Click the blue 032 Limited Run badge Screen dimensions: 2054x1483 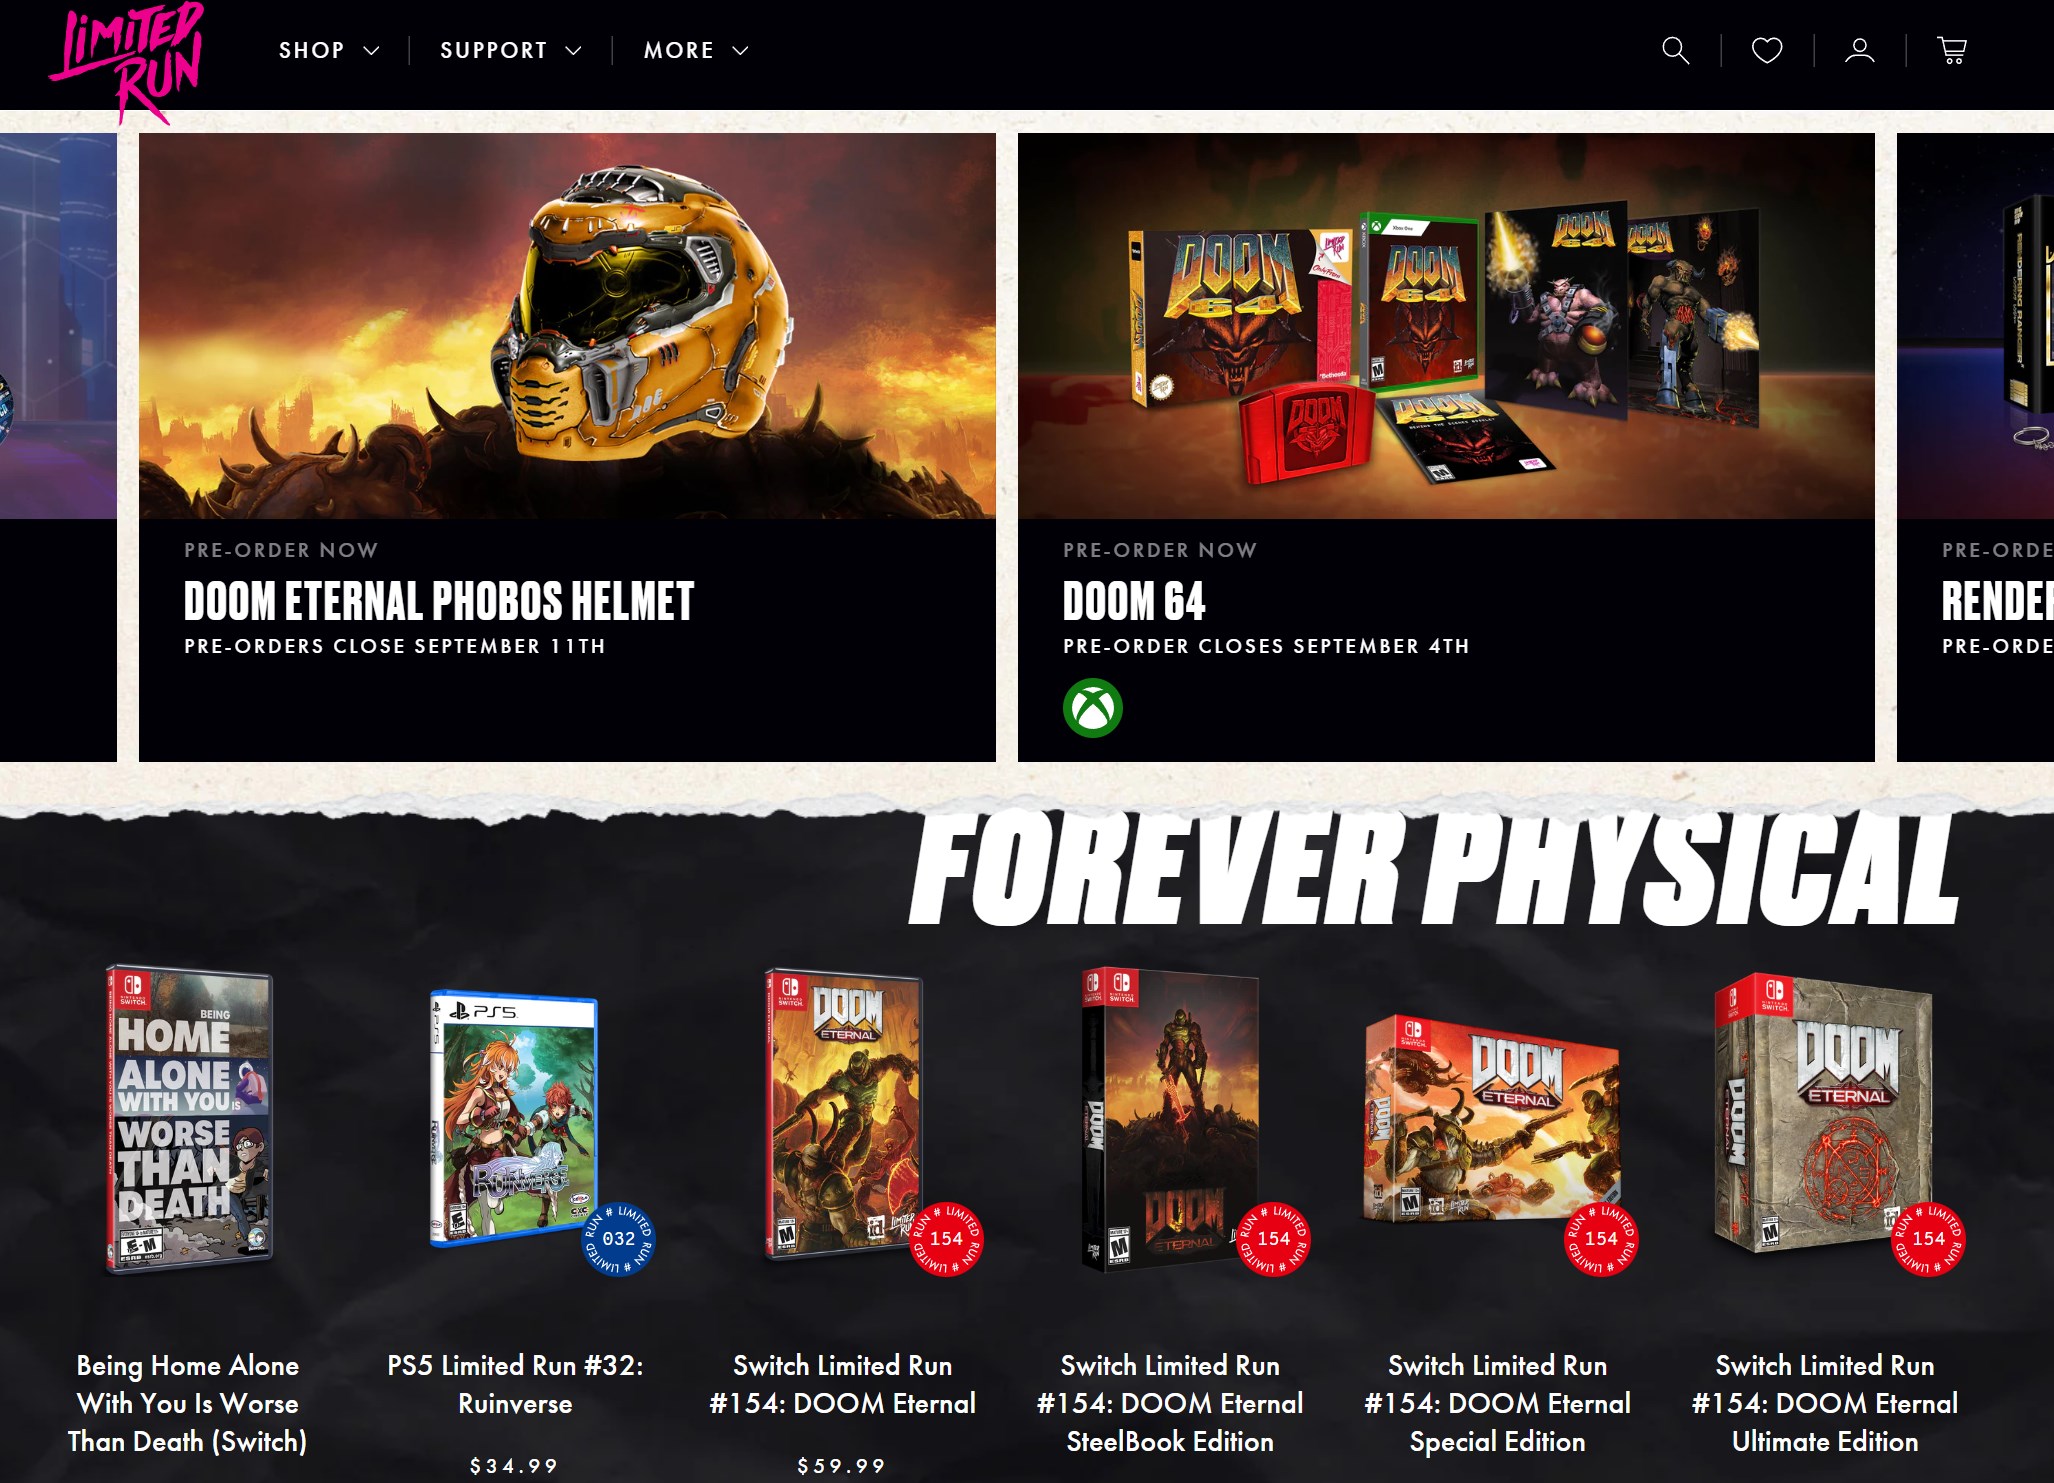pos(618,1239)
